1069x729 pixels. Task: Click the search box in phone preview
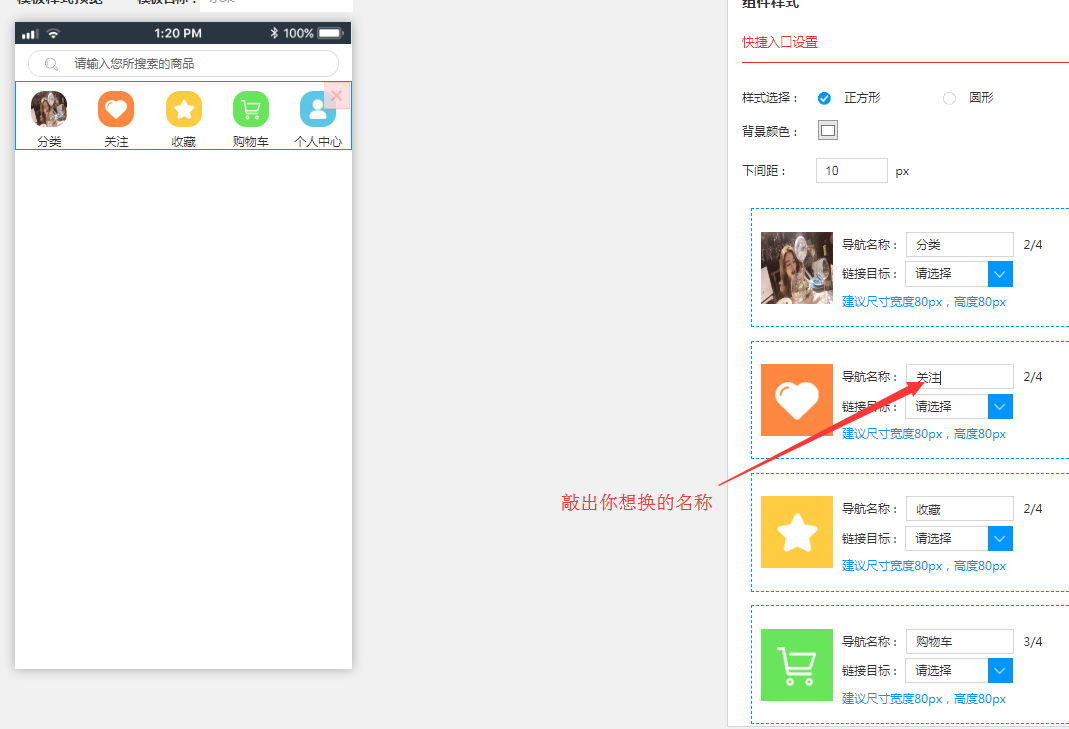[183, 64]
